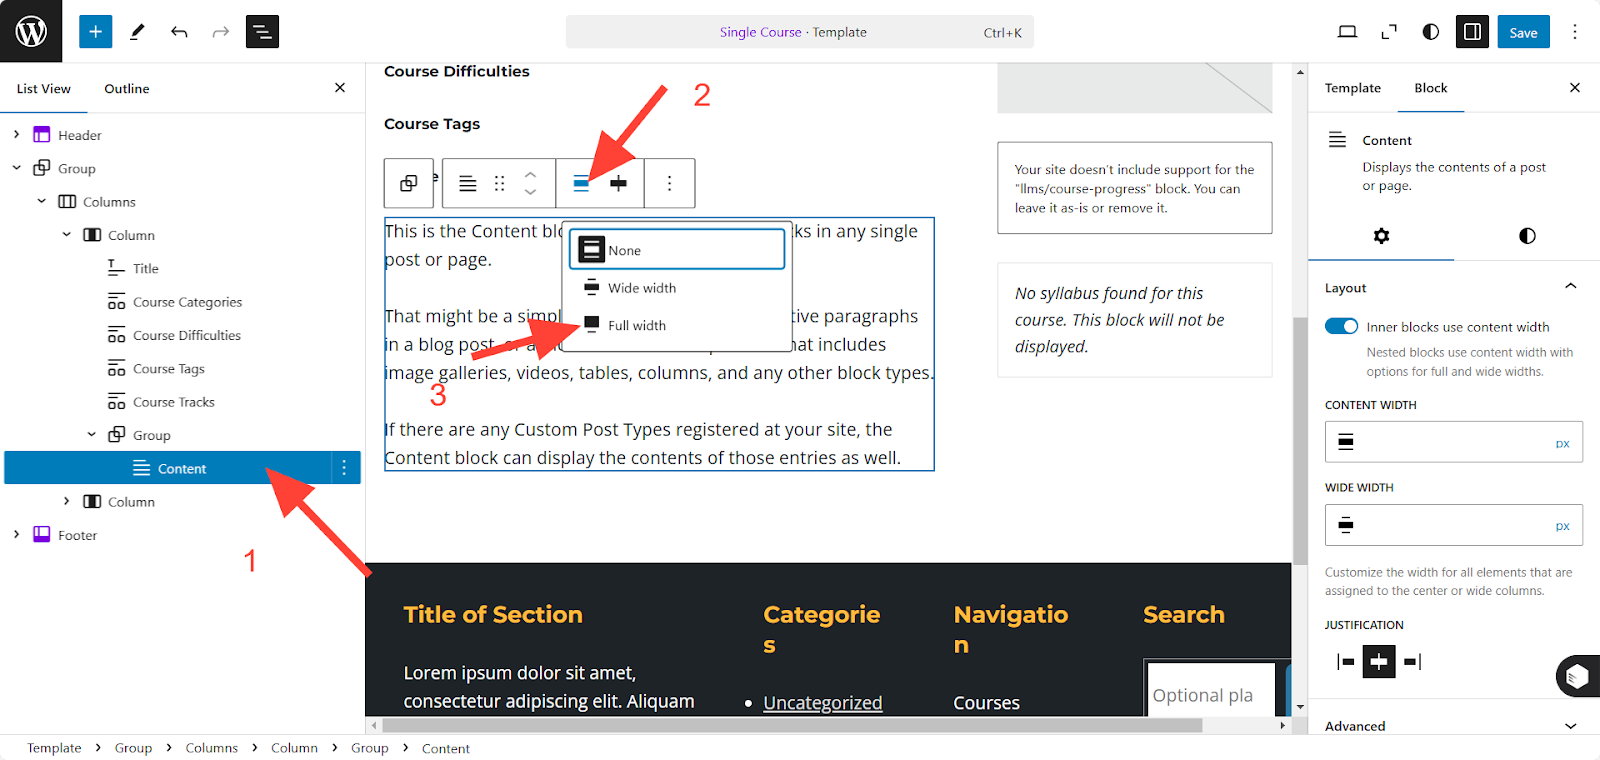Select the justify center button
Image resolution: width=1600 pixels, height=760 pixels.
1378,661
